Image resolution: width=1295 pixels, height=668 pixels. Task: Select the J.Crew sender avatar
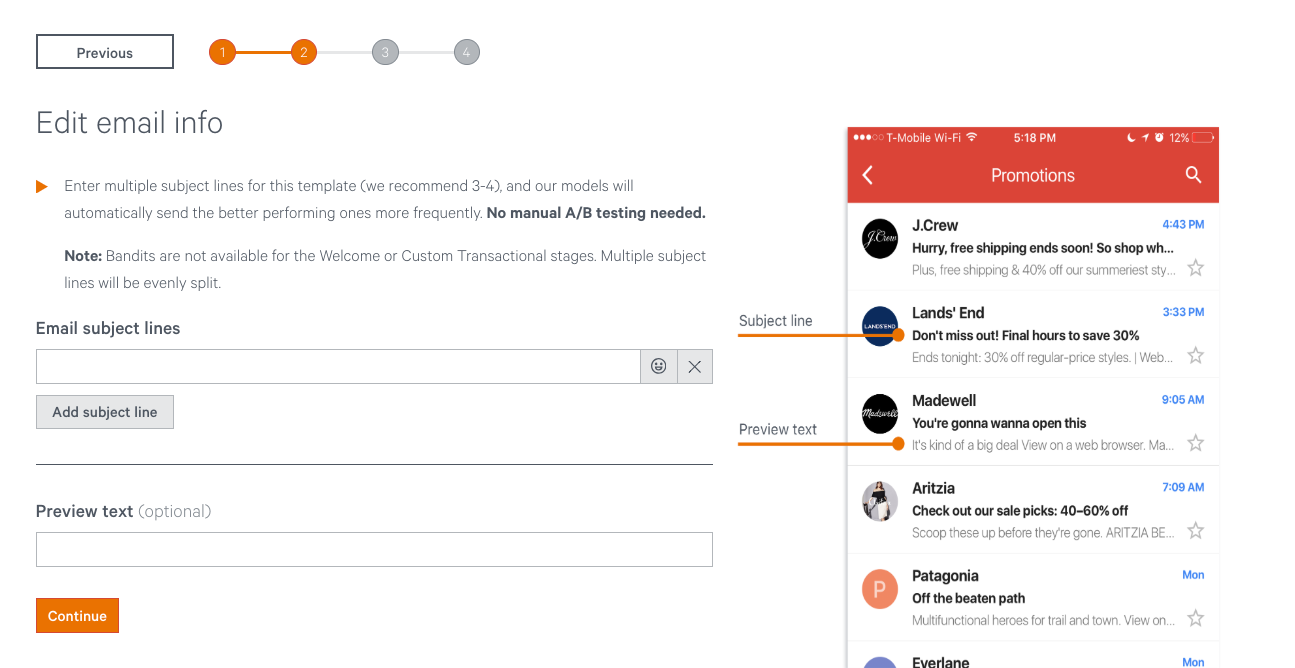click(x=880, y=239)
